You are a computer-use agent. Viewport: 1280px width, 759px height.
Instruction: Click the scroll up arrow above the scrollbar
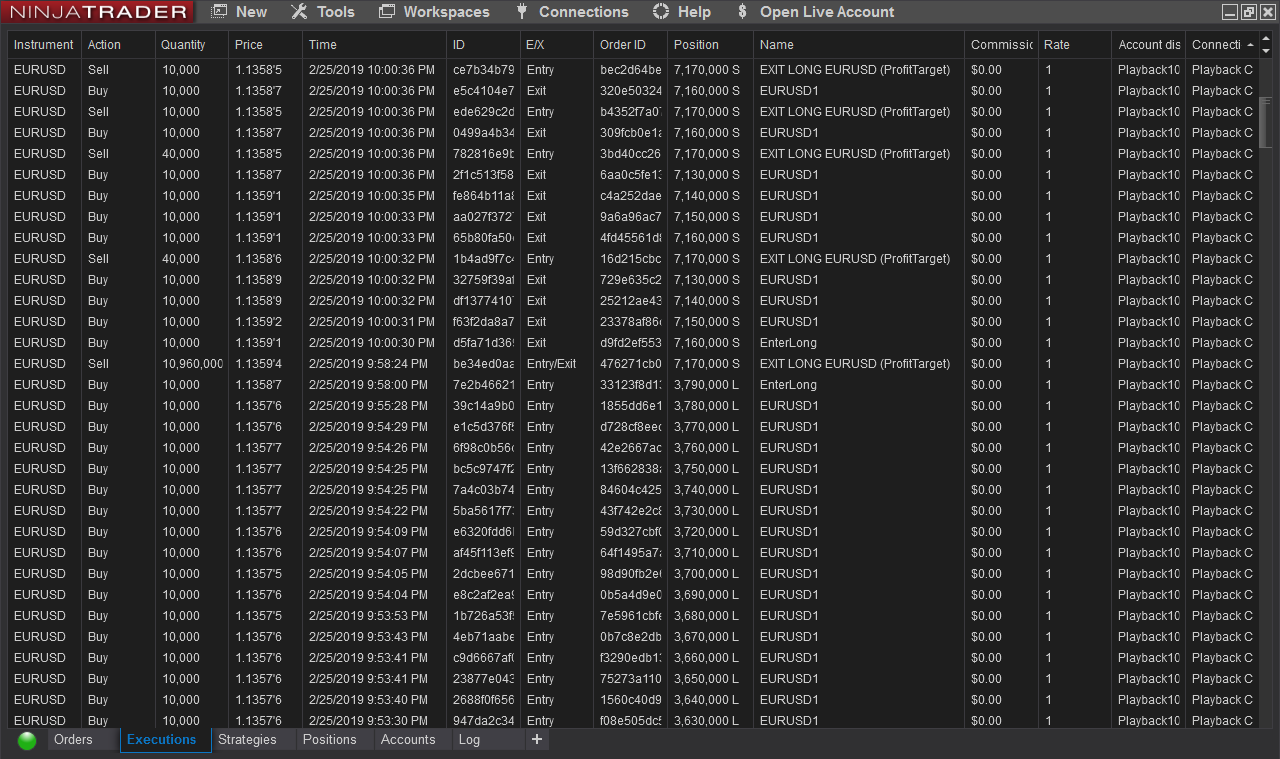click(1265, 39)
